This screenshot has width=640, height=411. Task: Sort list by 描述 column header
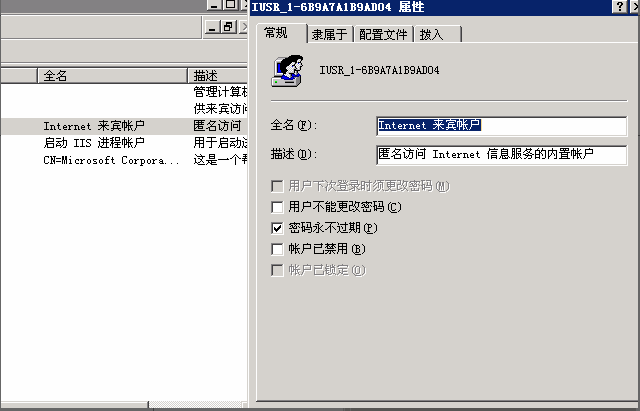tap(218, 76)
